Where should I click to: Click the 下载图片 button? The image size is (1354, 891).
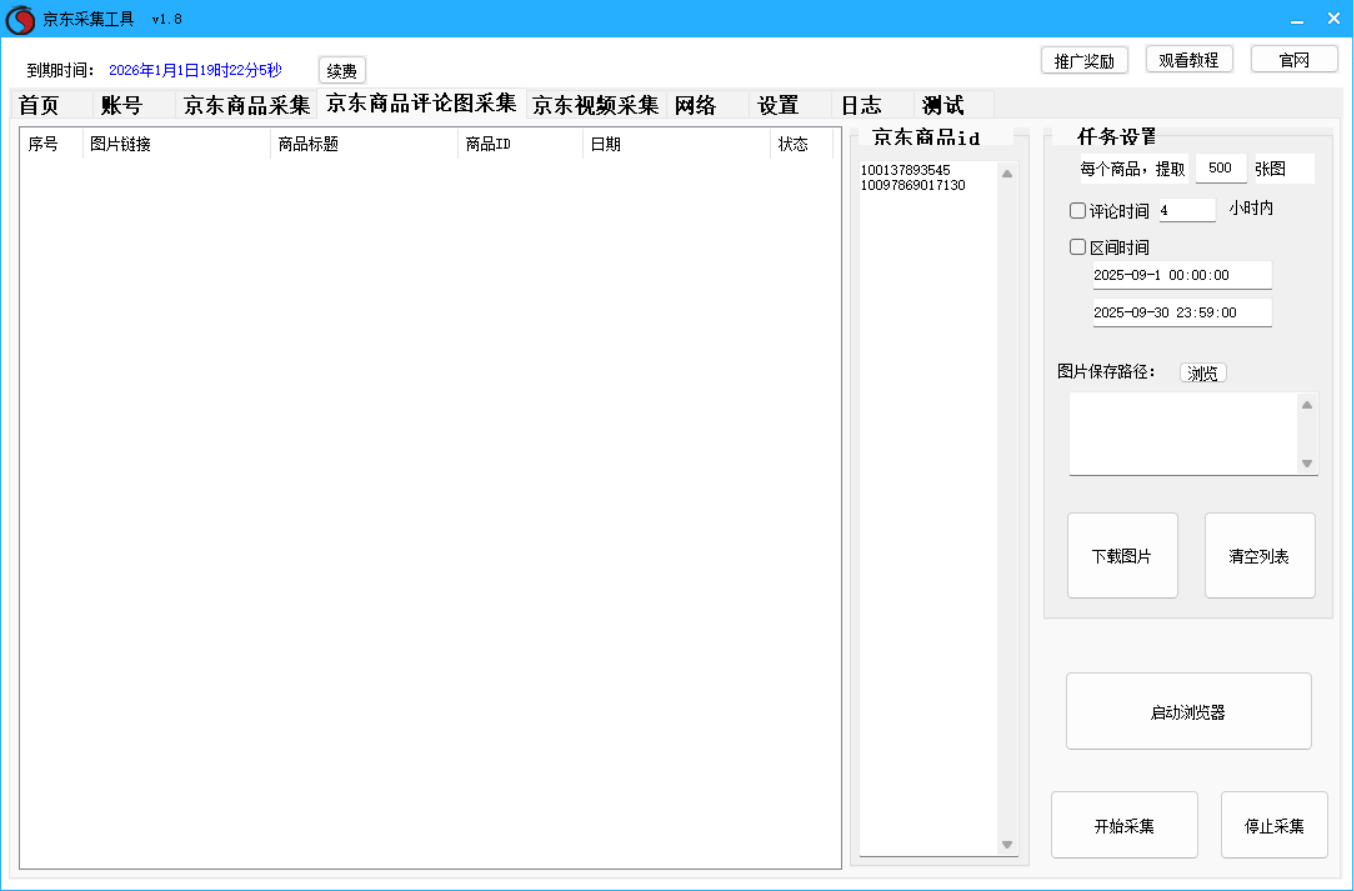tap(1122, 556)
